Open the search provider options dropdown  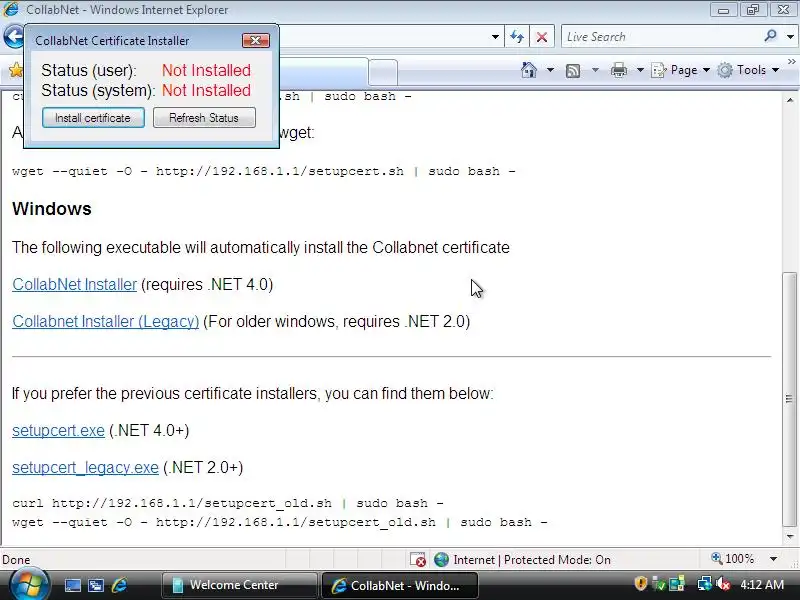point(790,37)
